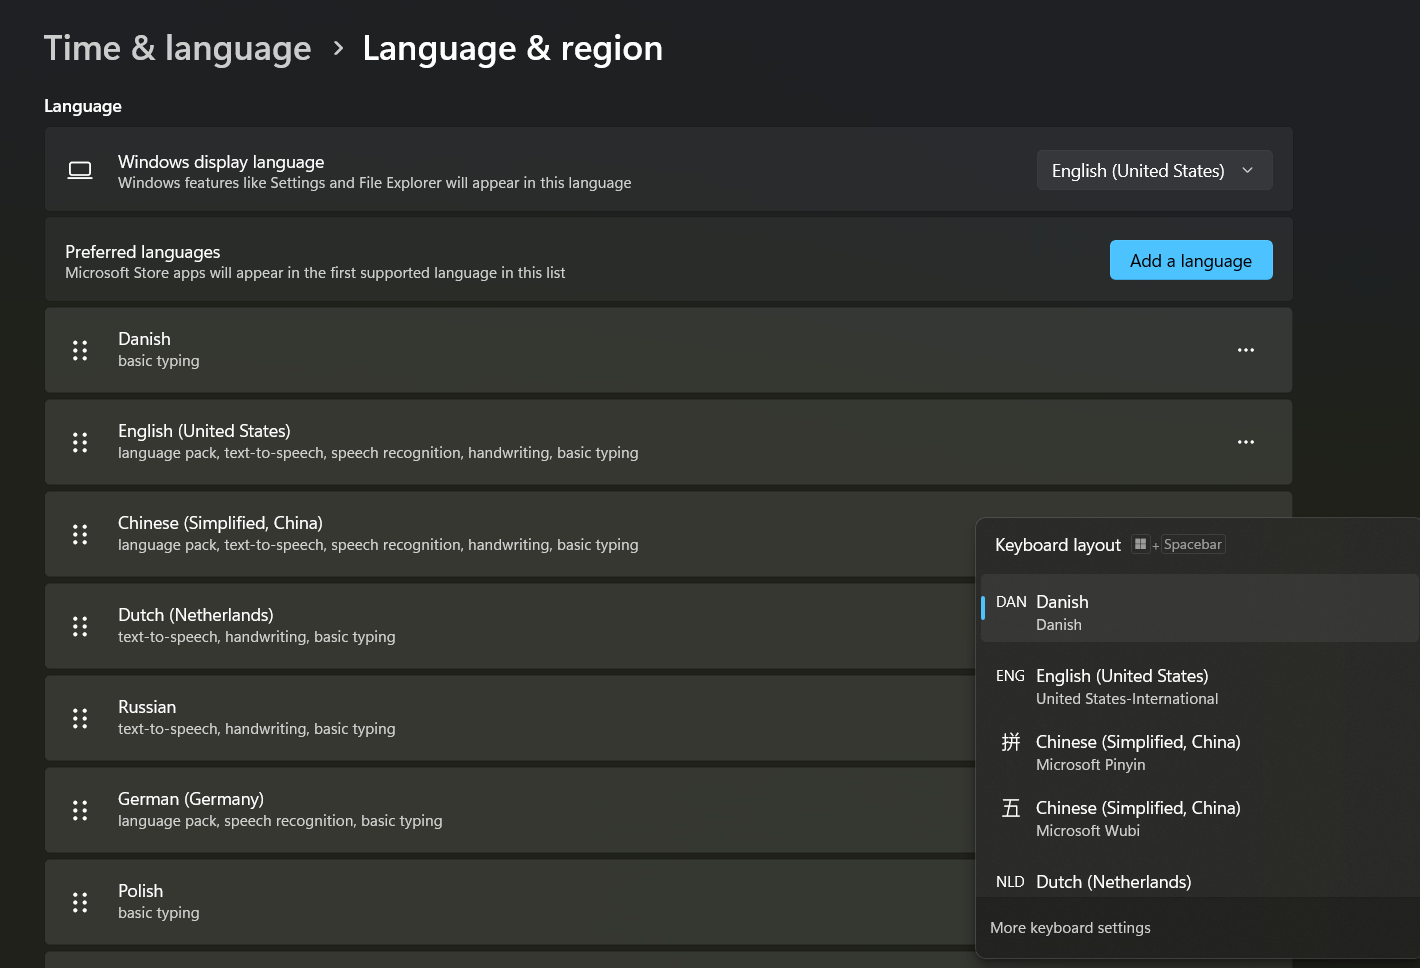This screenshot has width=1420, height=968.
Task: Open the three-dot menu for Danish
Action: coord(1245,350)
